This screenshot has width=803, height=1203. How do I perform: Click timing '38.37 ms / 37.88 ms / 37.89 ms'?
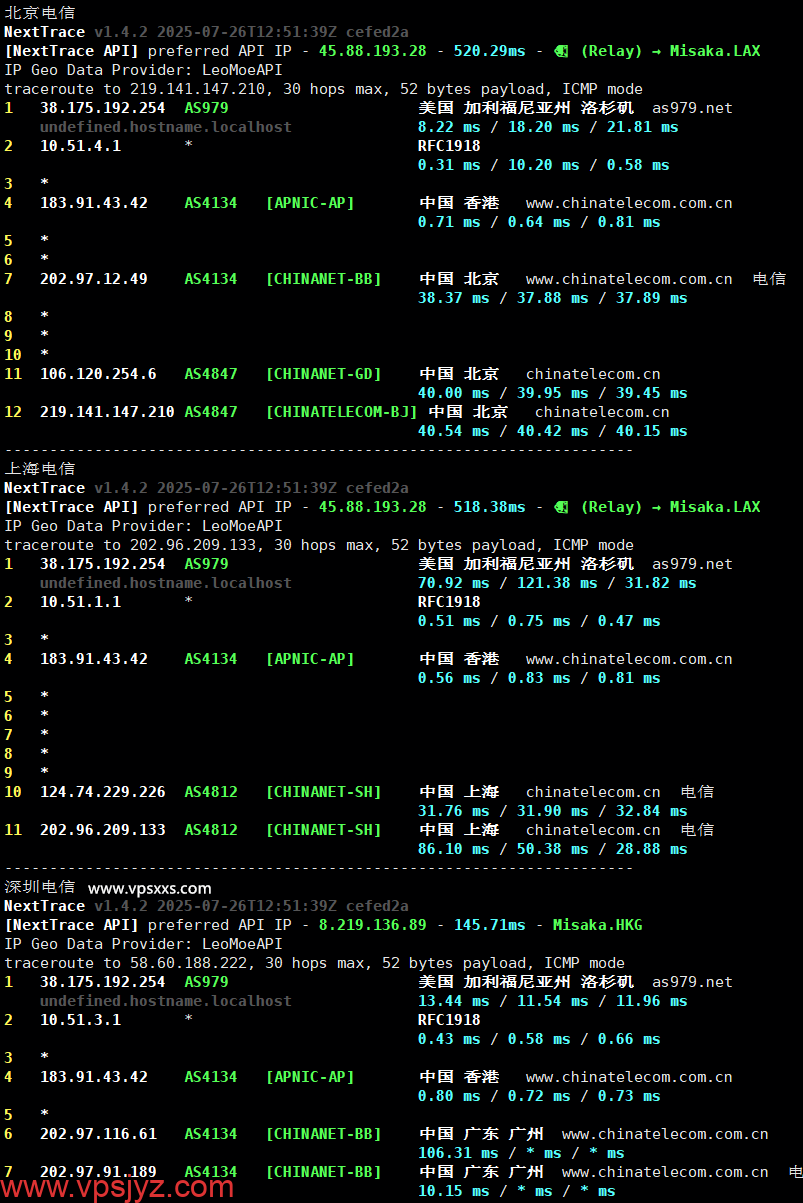pos(552,298)
